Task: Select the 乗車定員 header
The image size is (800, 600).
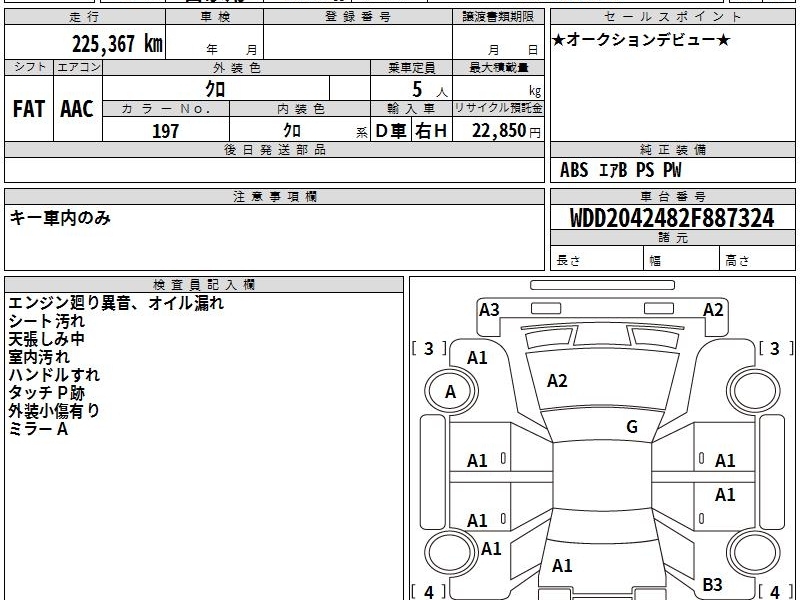Action: [x=411, y=67]
